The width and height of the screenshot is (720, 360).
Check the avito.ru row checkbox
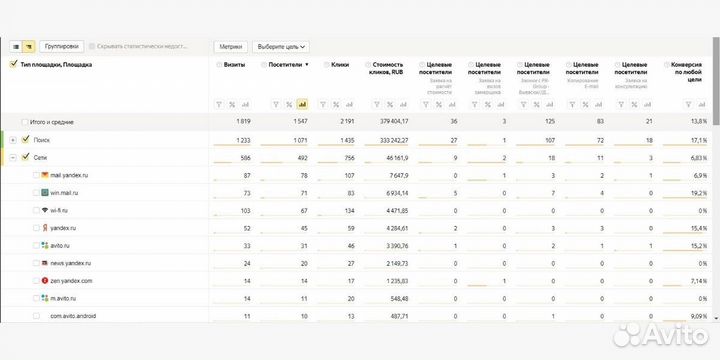pyautogui.click(x=36, y=246)
